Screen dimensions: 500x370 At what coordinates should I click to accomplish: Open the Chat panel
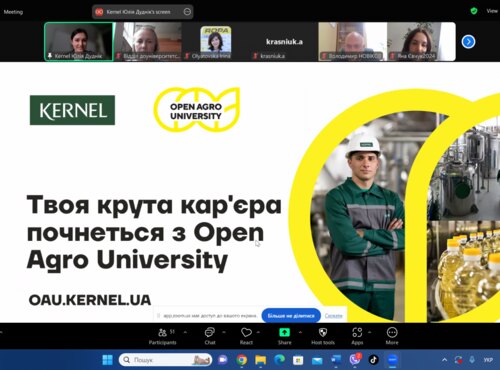click(210, 336)
